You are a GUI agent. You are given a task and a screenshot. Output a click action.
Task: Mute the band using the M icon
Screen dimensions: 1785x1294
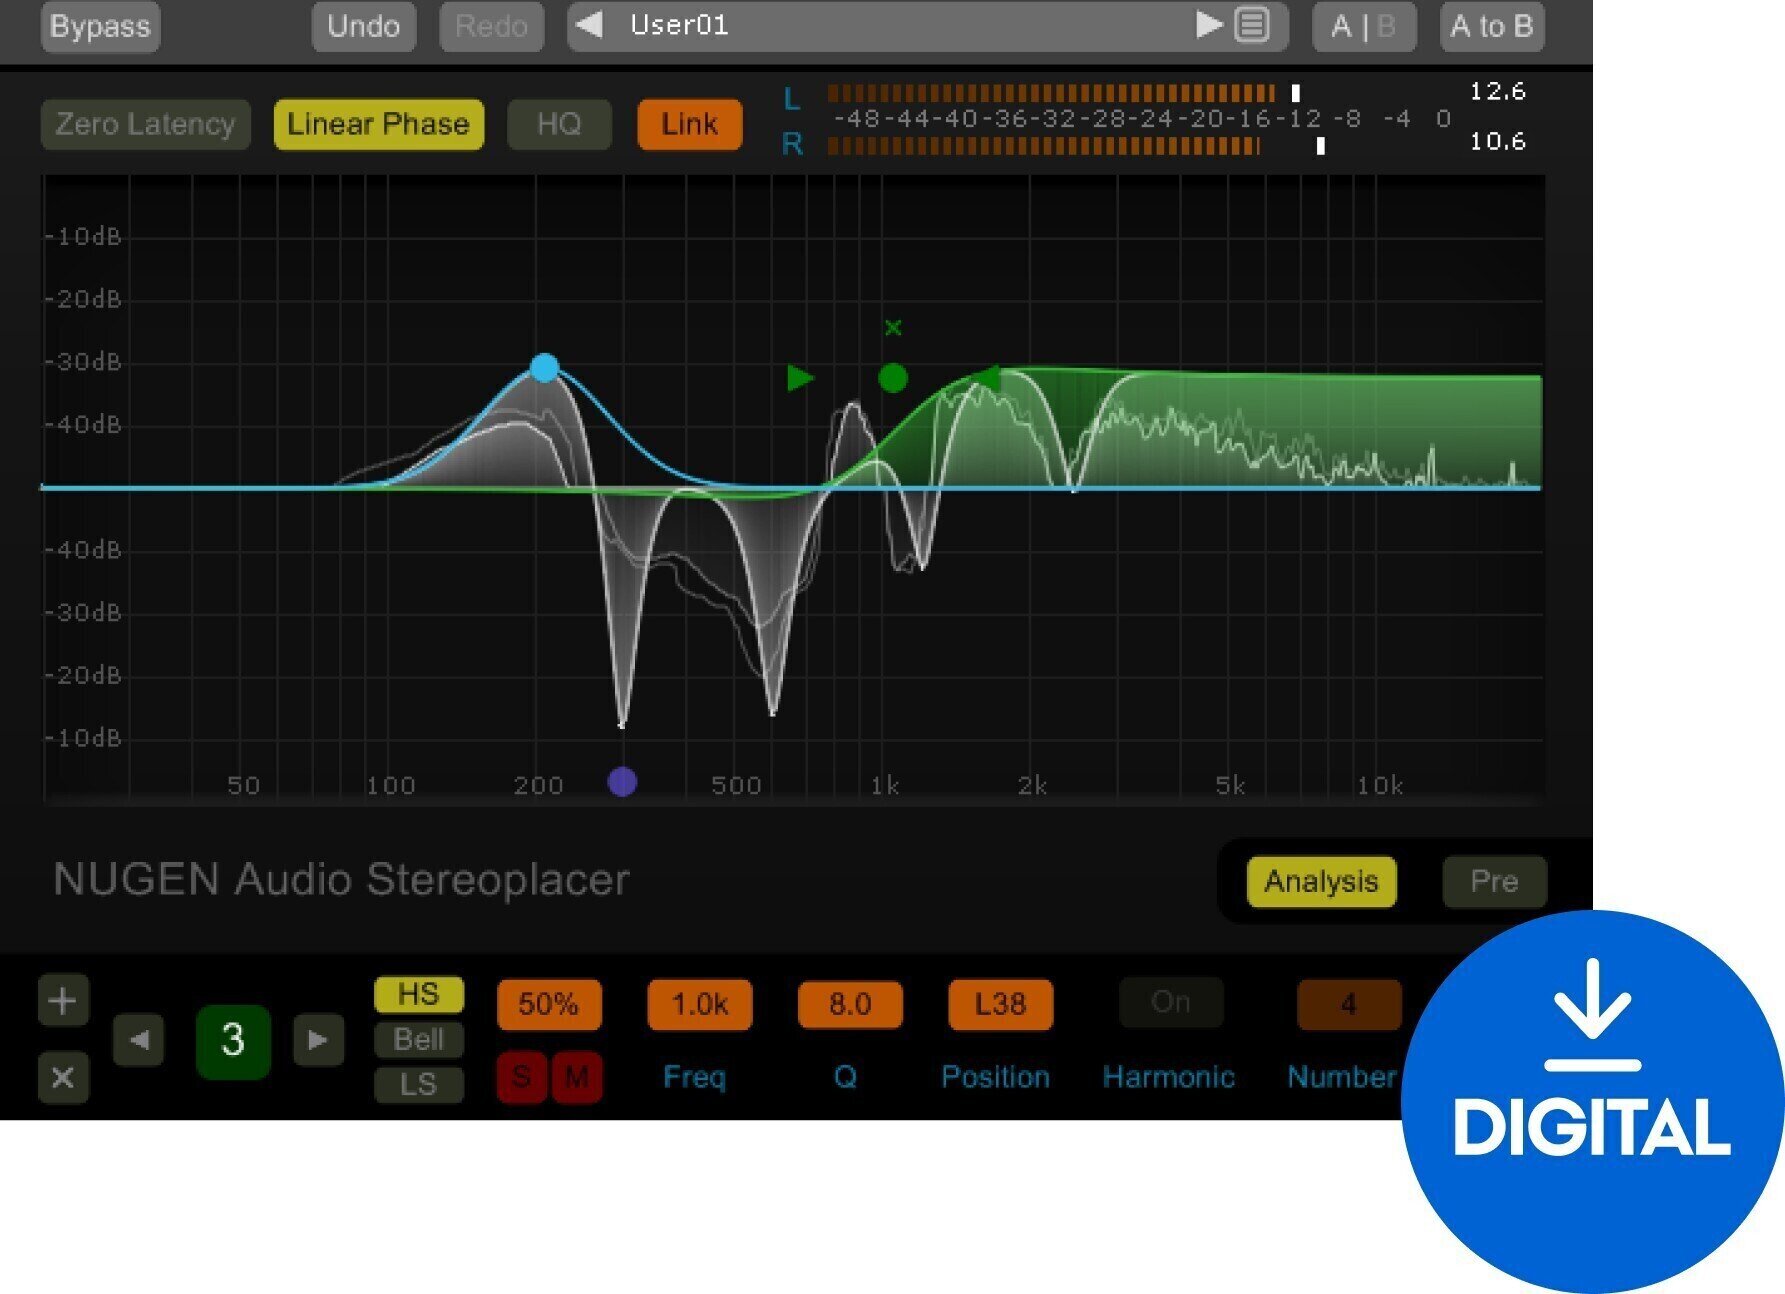(576, 1078)
